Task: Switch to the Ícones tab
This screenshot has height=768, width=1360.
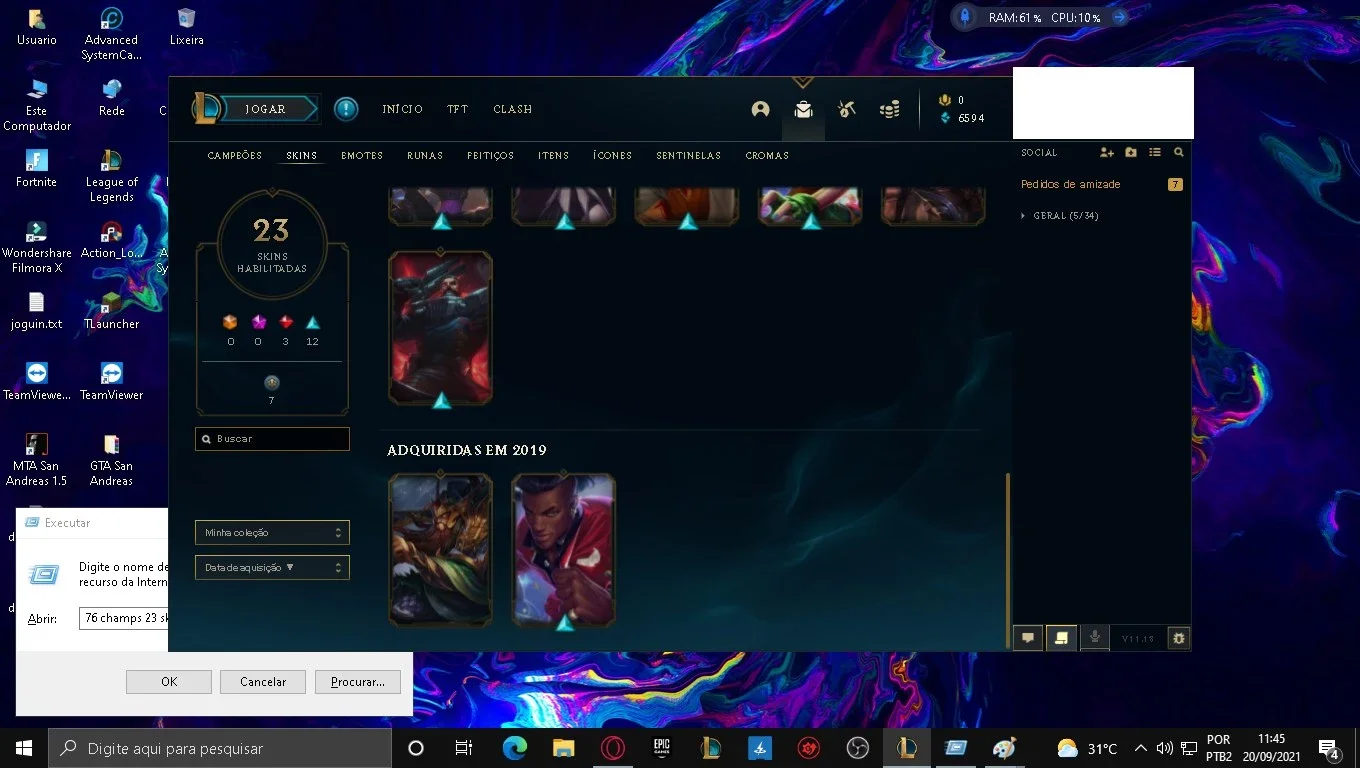Action: pyautogui.click(x=612, y=156)
